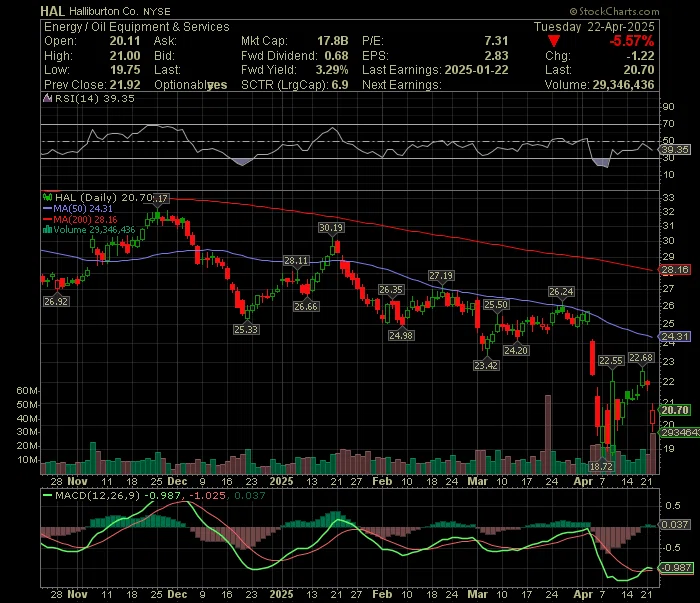Click the RSI(14) 39.35 legend text

(95, 99)
